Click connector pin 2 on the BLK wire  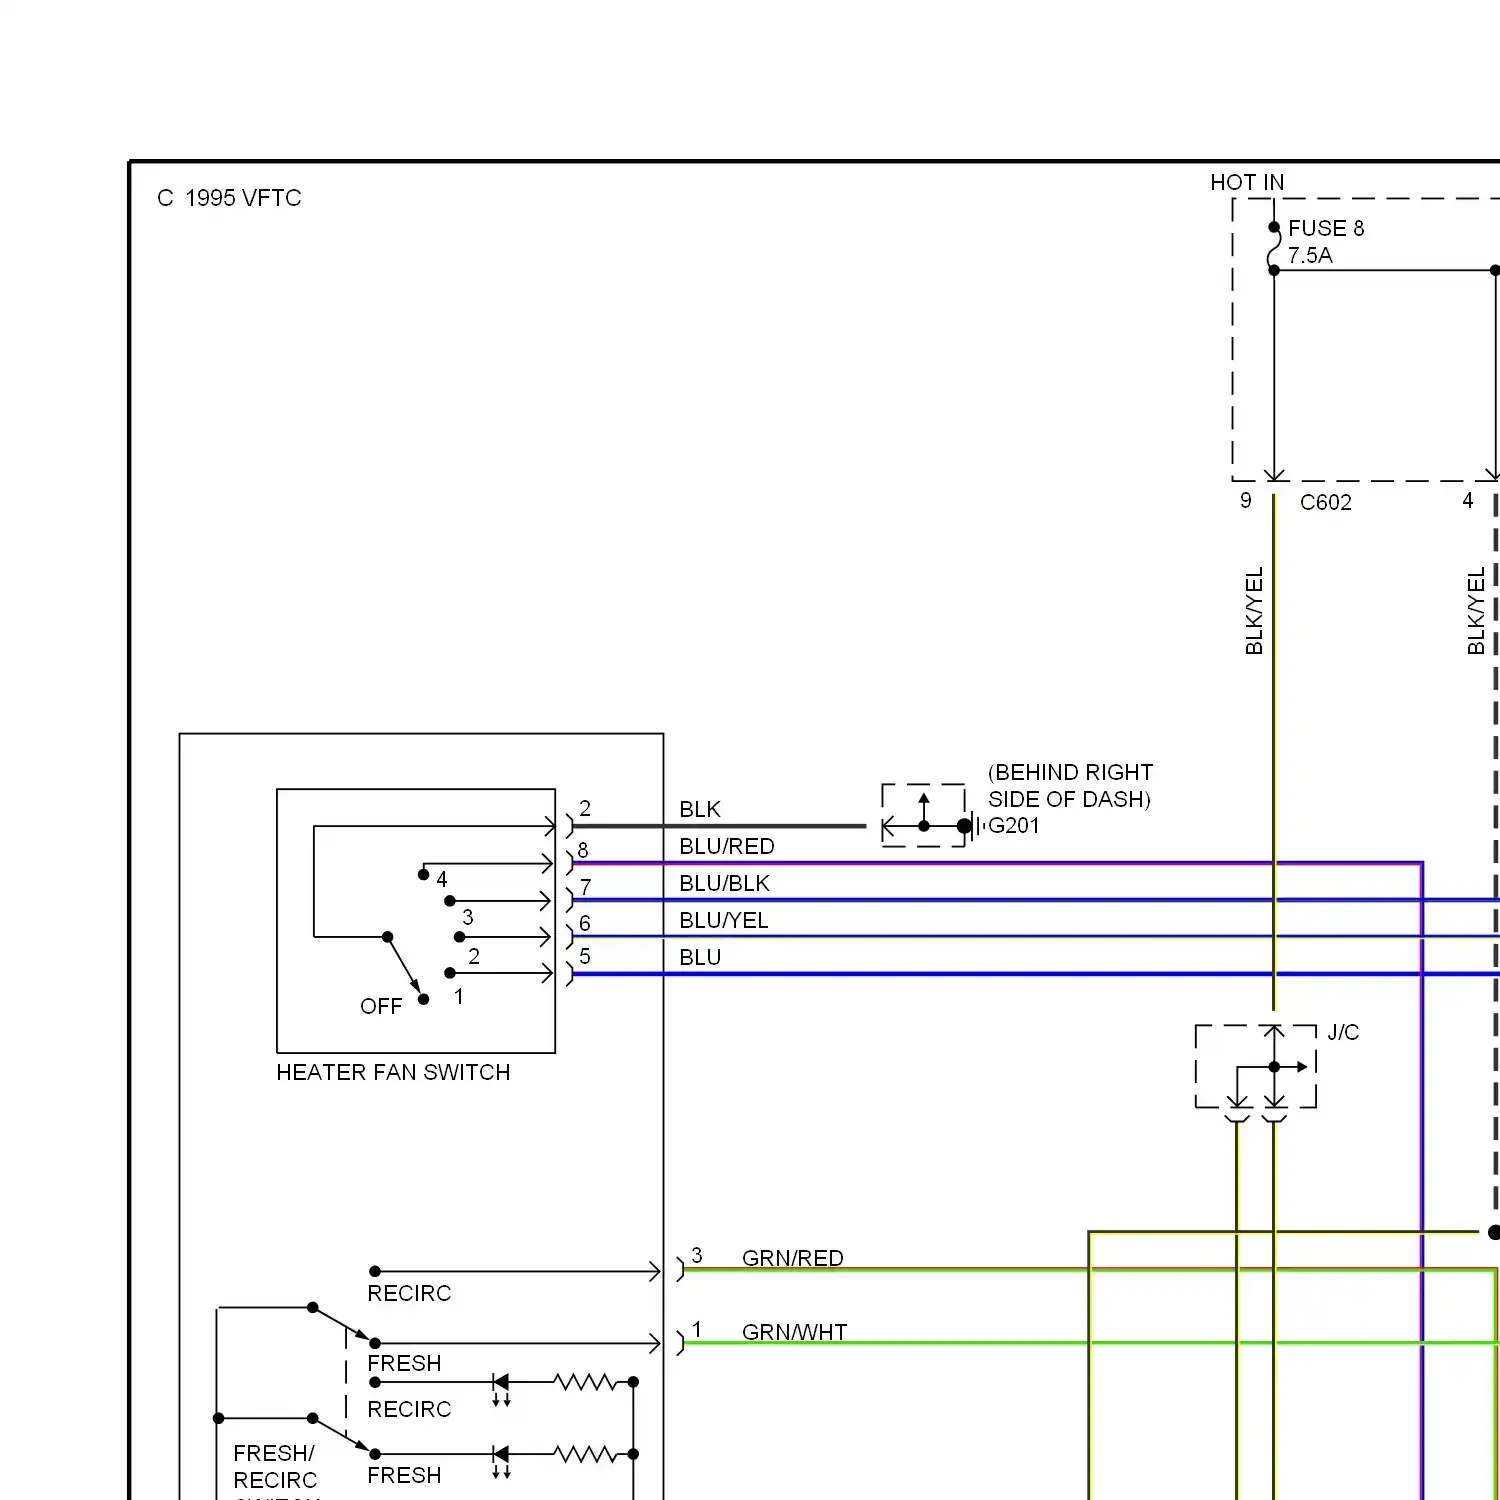click(x=585, y=808)
